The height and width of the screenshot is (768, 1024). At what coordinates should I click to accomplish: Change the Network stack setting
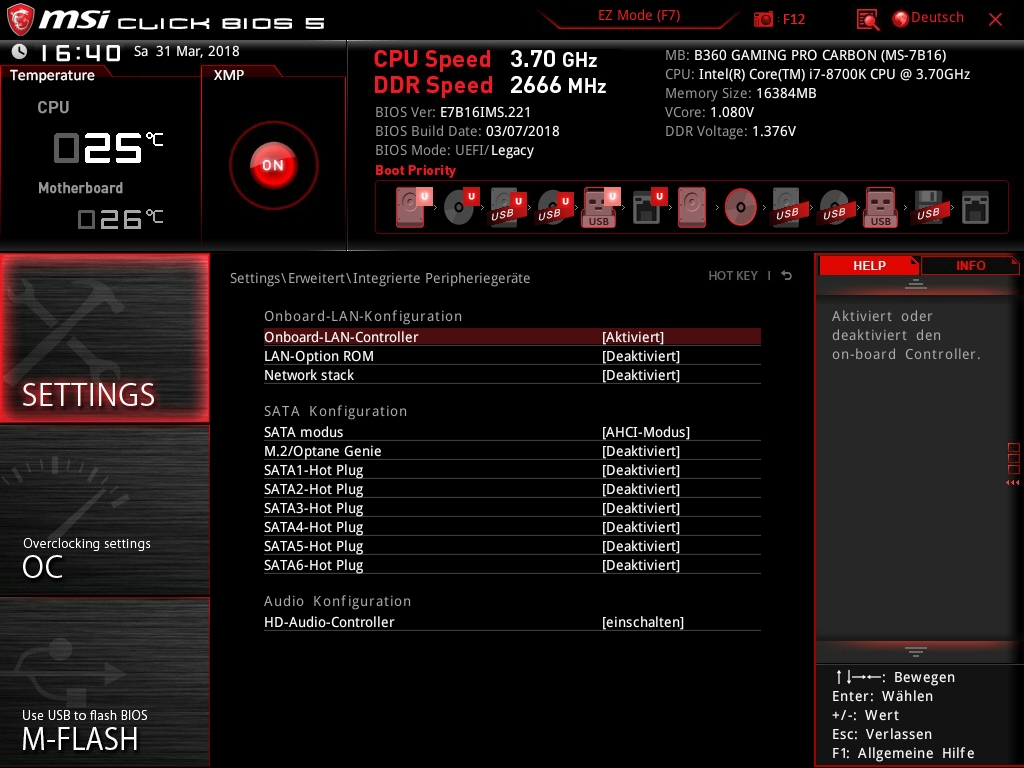(641, 375)
